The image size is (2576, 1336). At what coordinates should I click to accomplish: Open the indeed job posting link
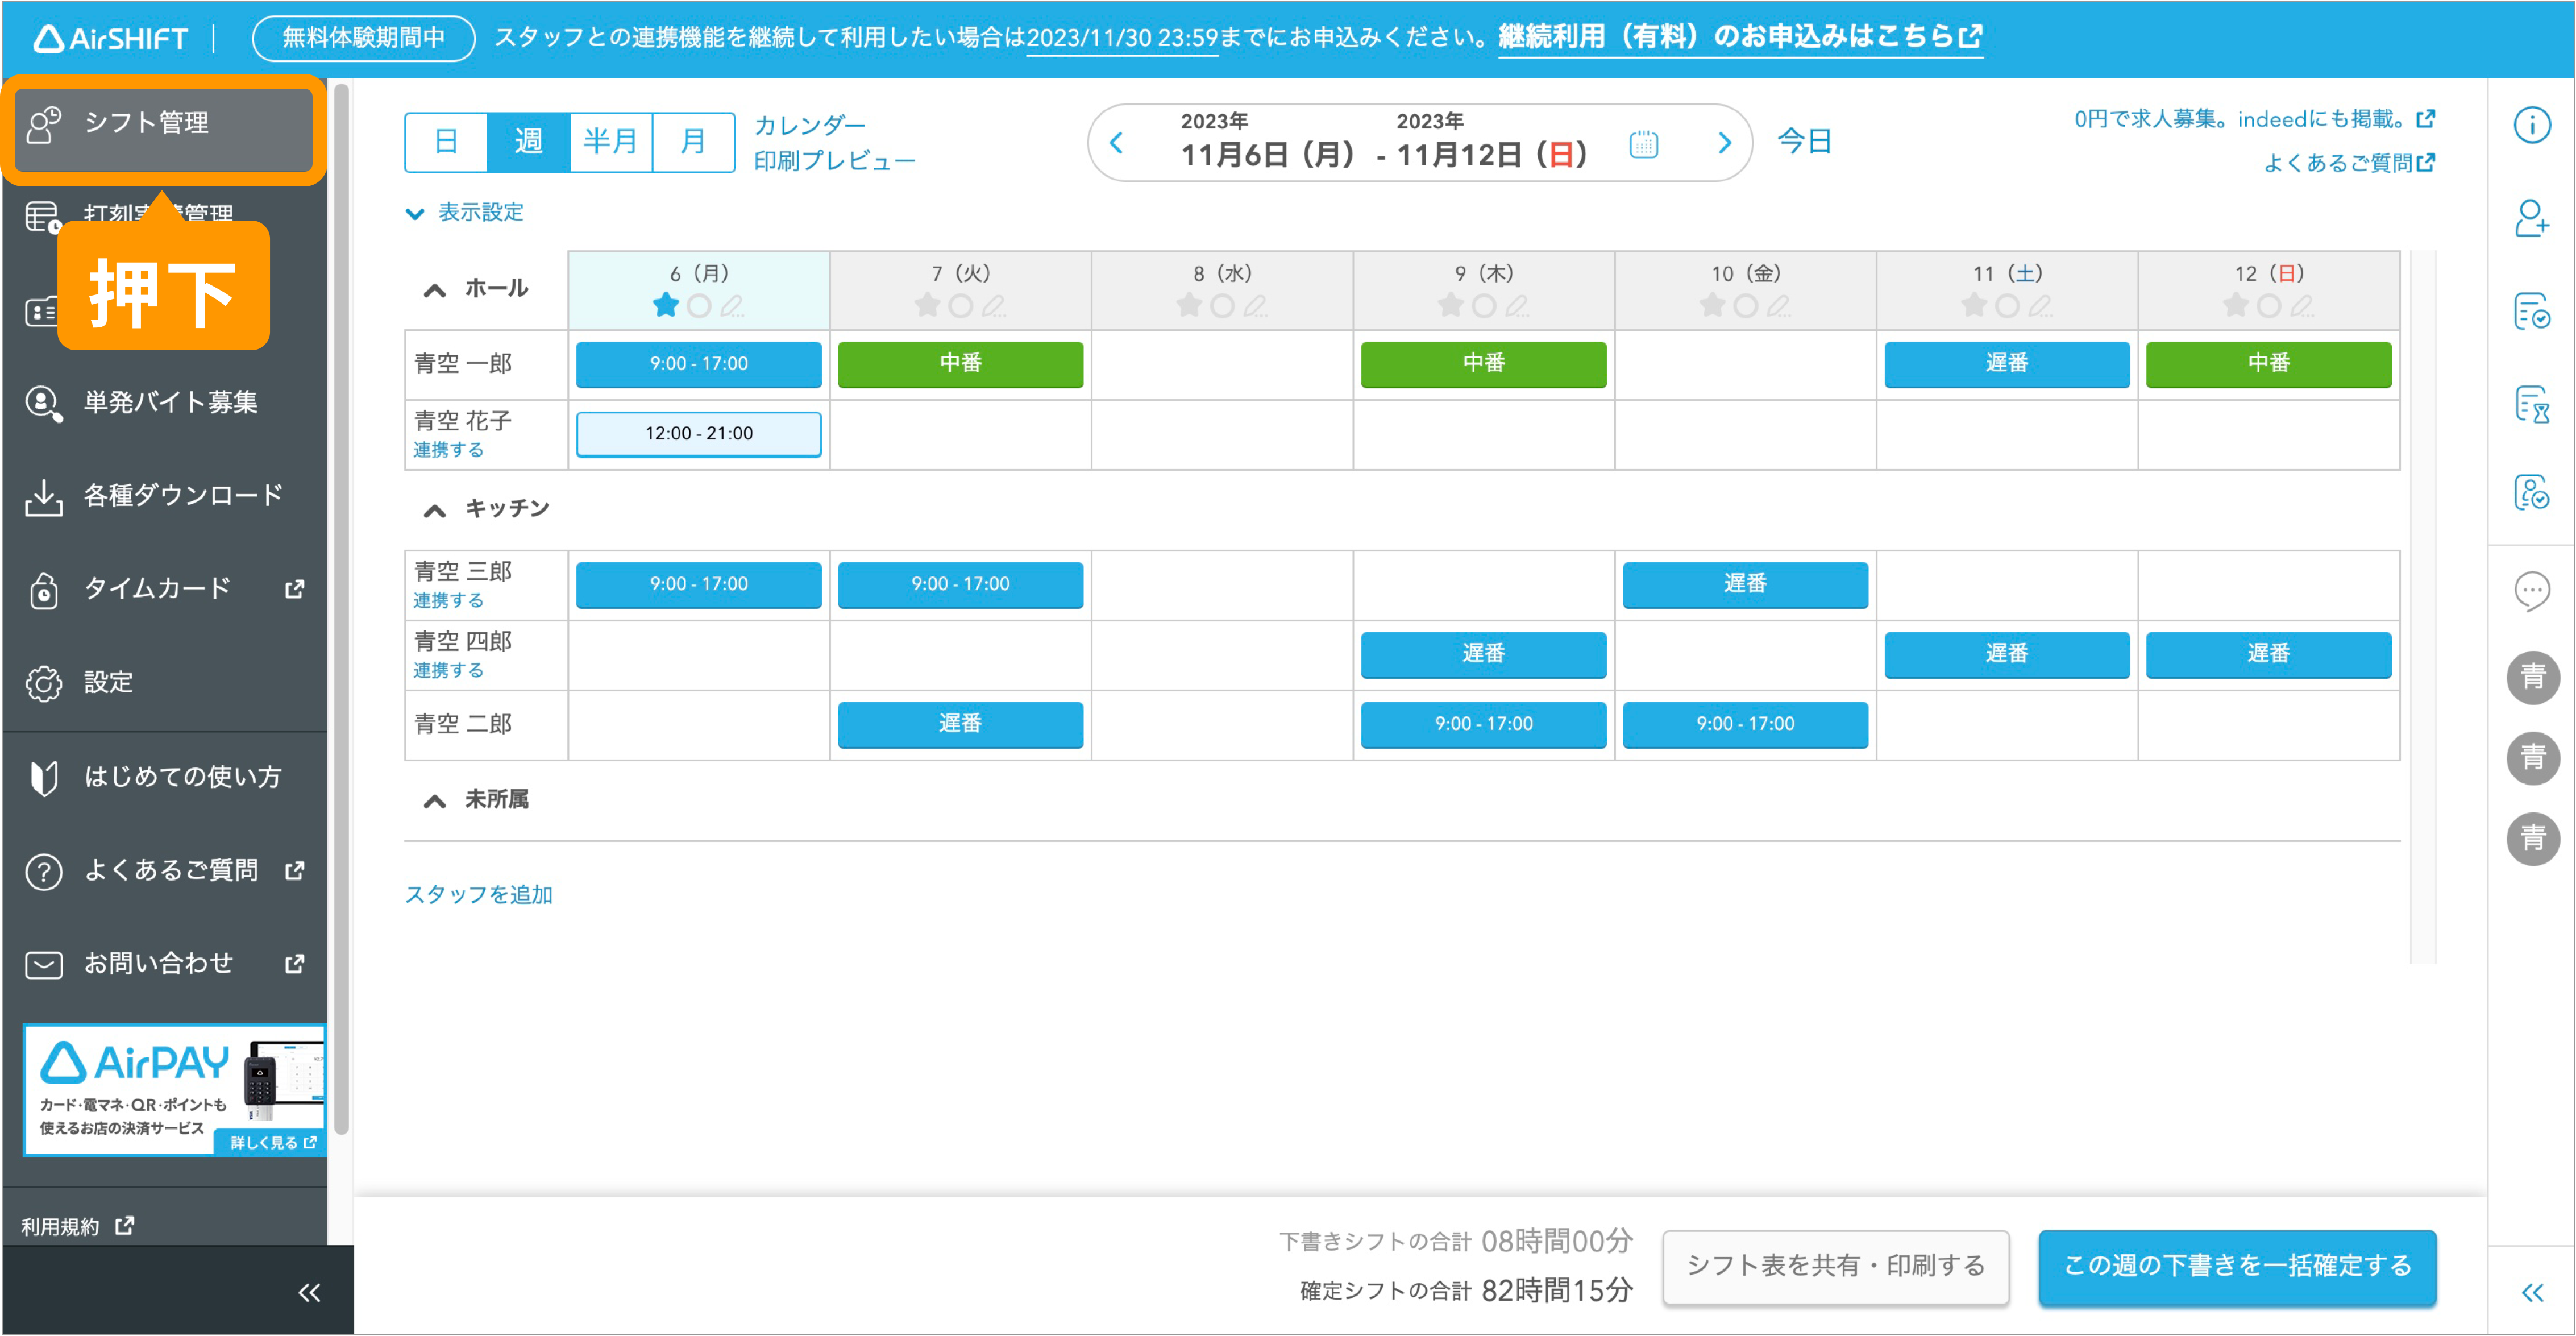coord(2254,120)
